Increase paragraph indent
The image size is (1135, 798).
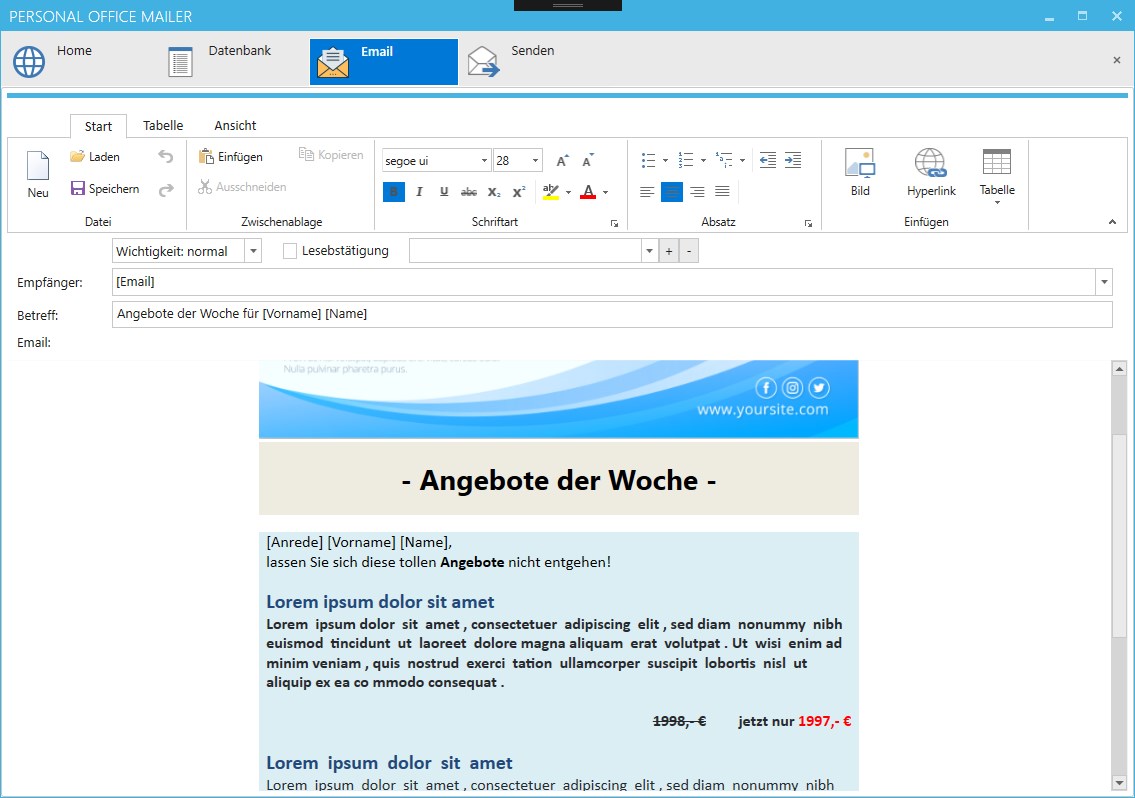(793, 160)
